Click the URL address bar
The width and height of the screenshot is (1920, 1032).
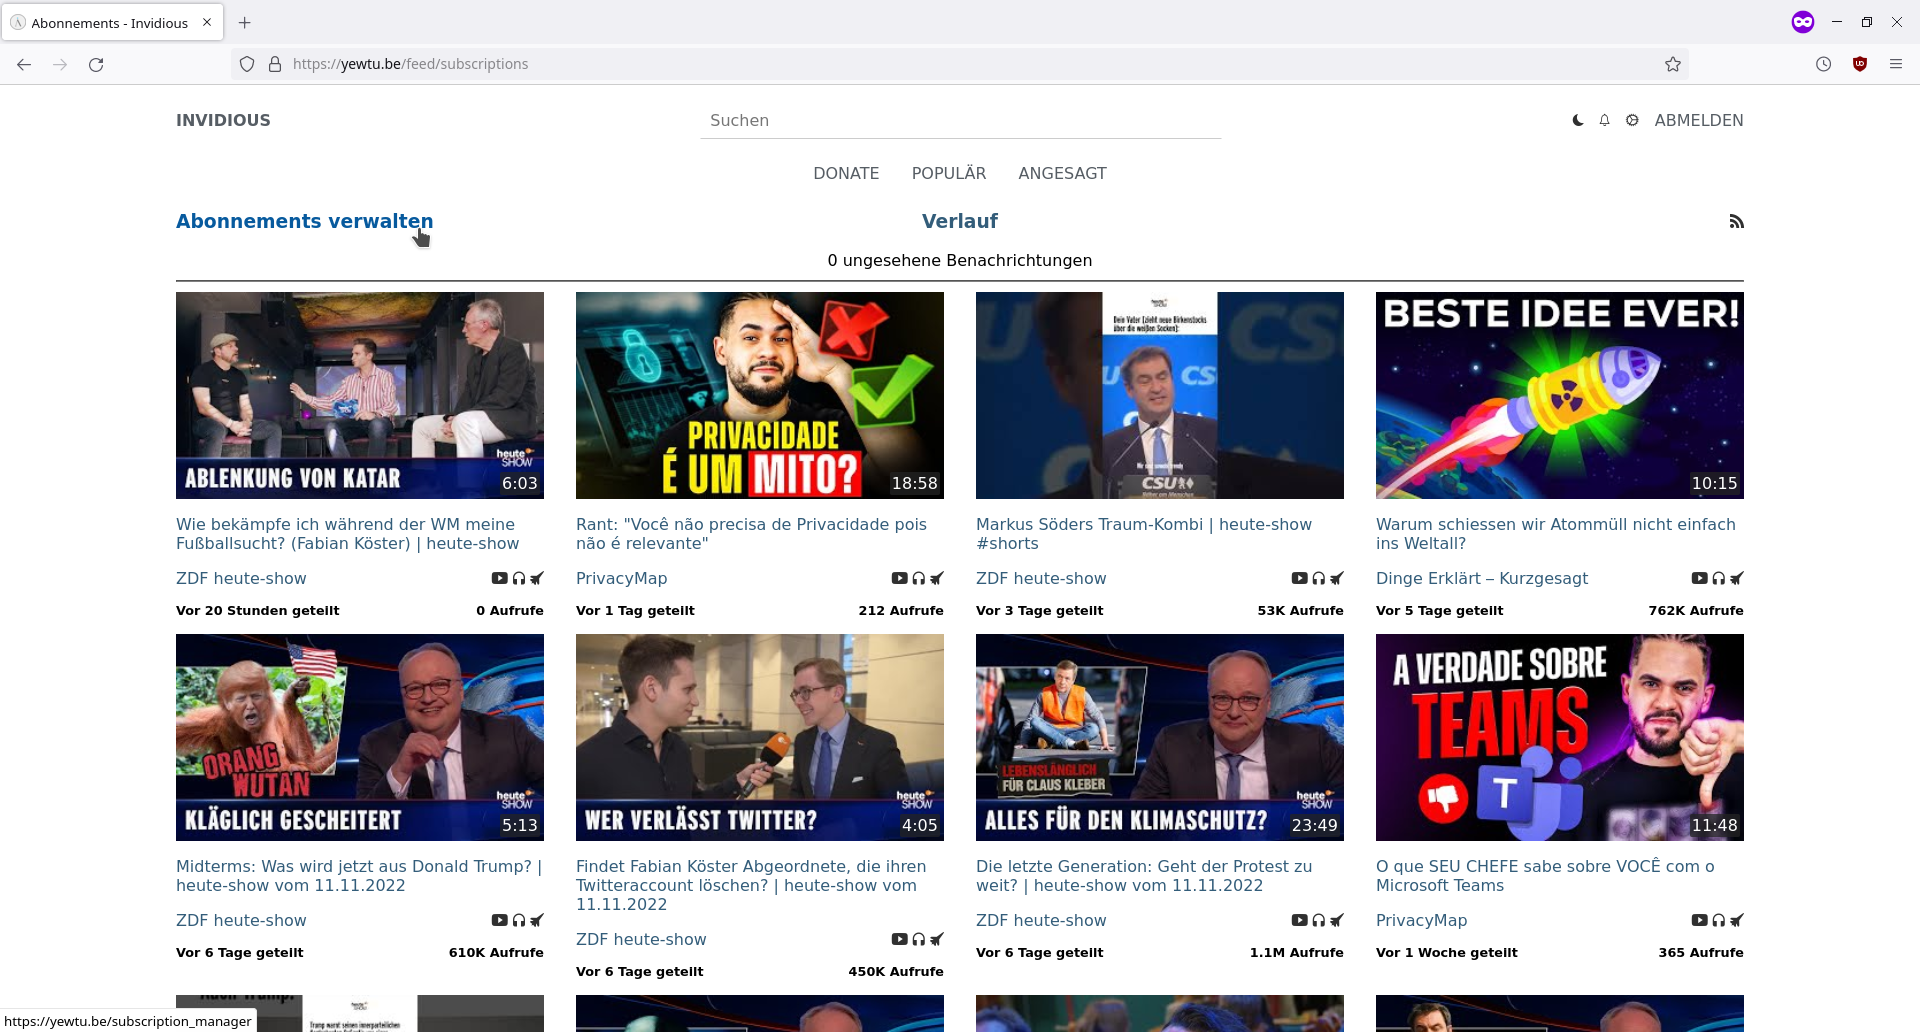(x=960, y=64)
